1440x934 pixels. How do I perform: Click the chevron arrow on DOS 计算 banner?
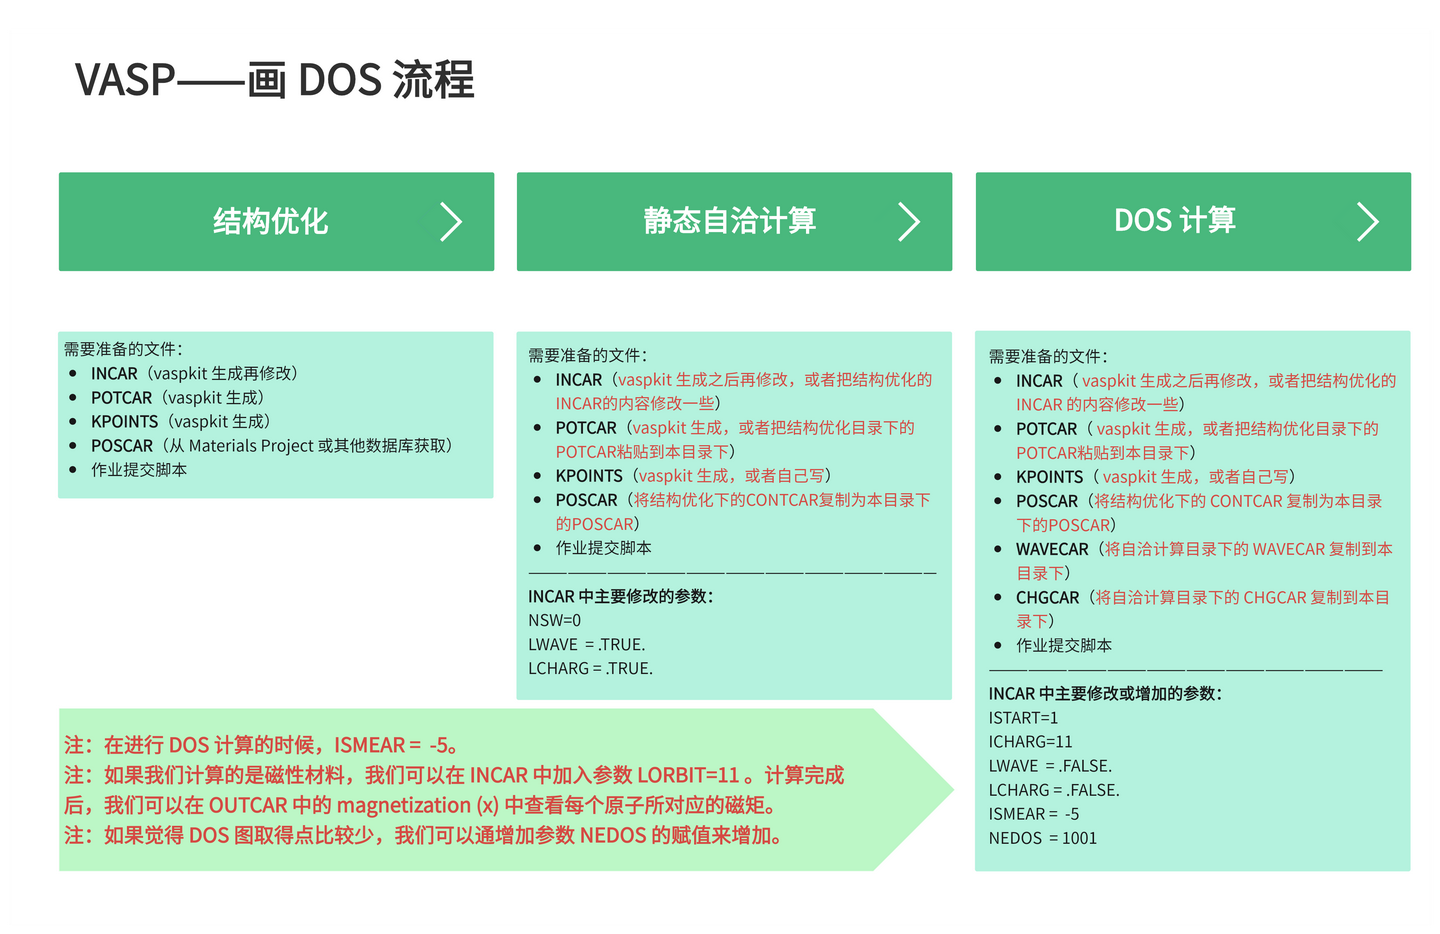[x=1369, y=221]
